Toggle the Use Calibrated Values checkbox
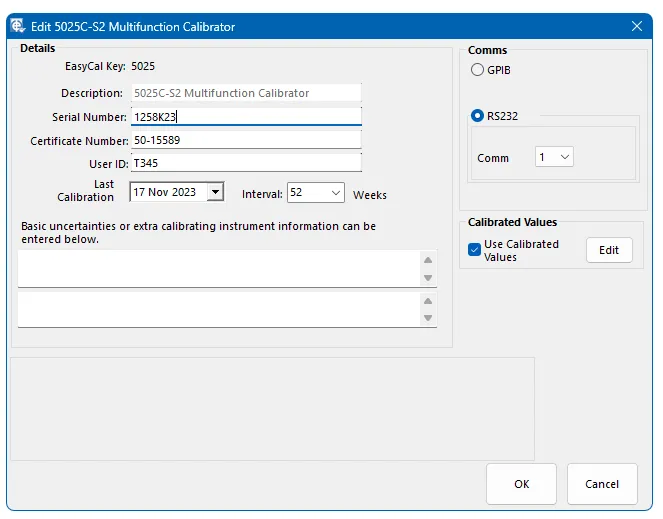This screenshot has width=663, height=519. 475,250
